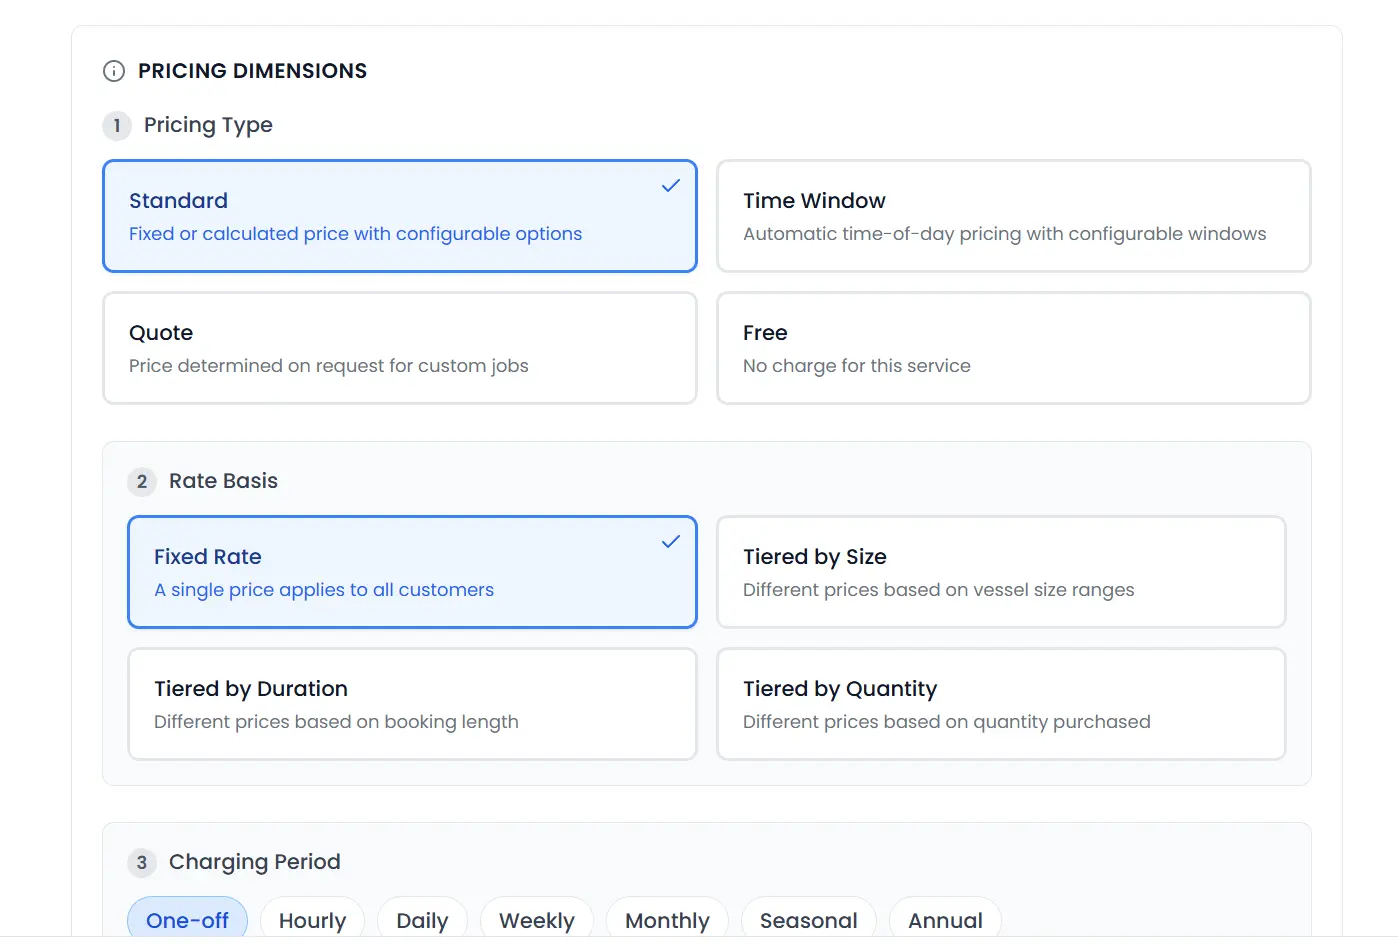Switch to the Monthly charging period
Viewport: 1398px width, 945px height.
(x=667, y=920)
